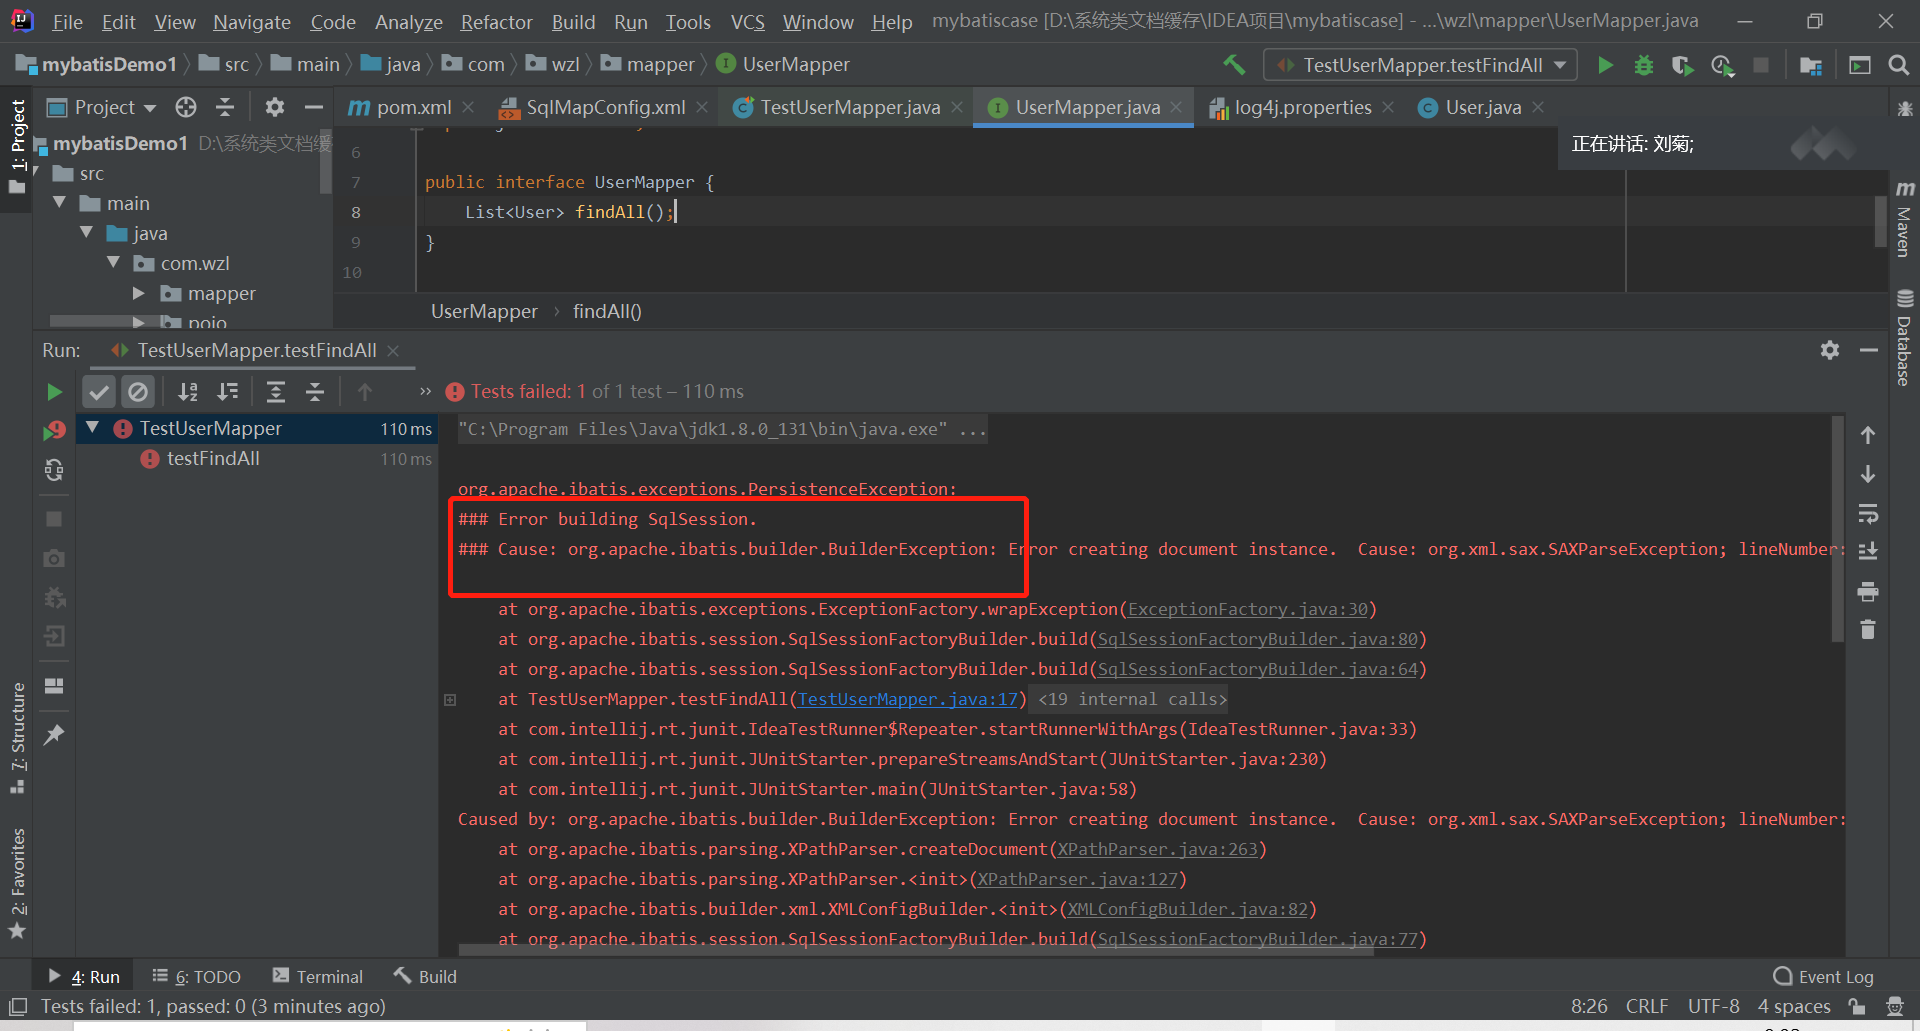Screen dimensions: 1920x1031
Task: Expand the mapper package node
Action: (x=139, y=293)
